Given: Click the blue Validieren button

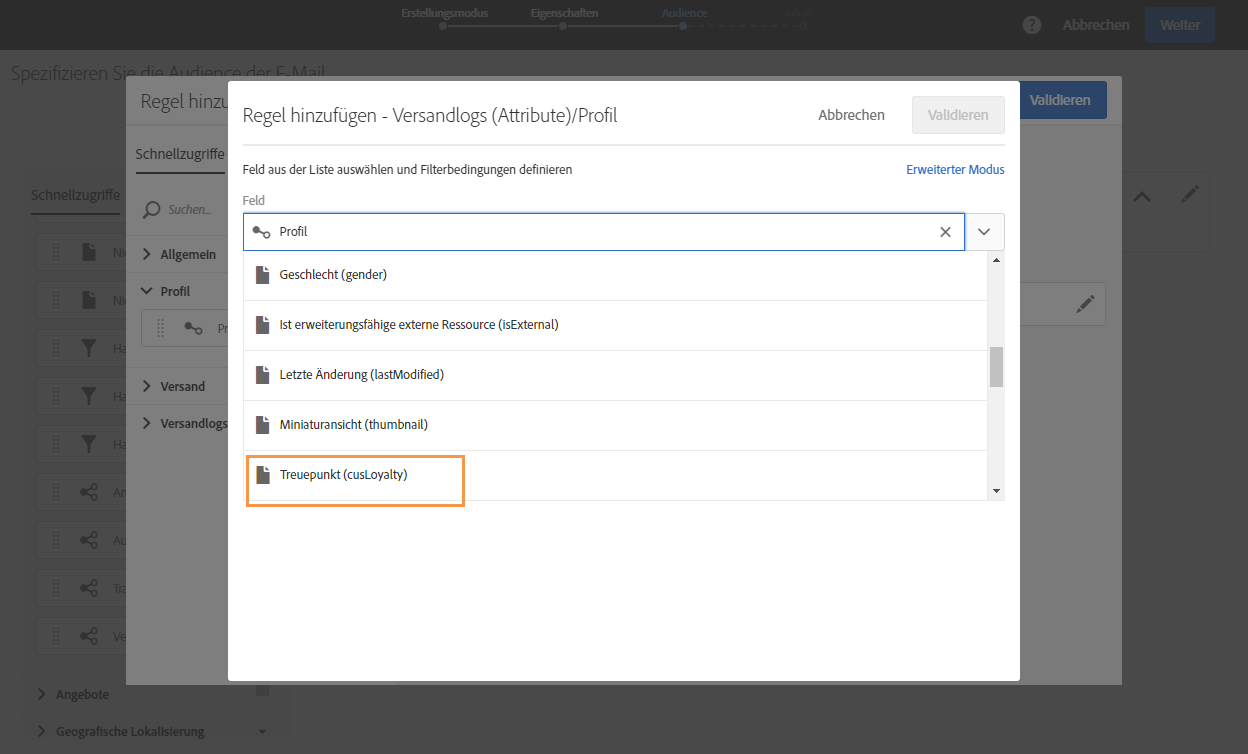Looking at the screenshot, I should click(x=1060, y=100).
